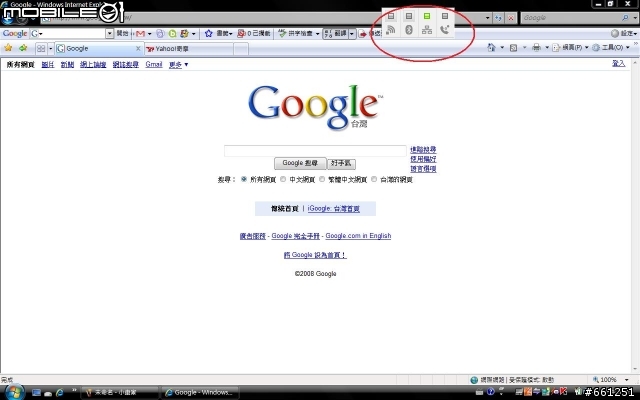Click the Refresh icon beside the address bar
The height and width of the screenshot is (400, 640).
[498, 18]
